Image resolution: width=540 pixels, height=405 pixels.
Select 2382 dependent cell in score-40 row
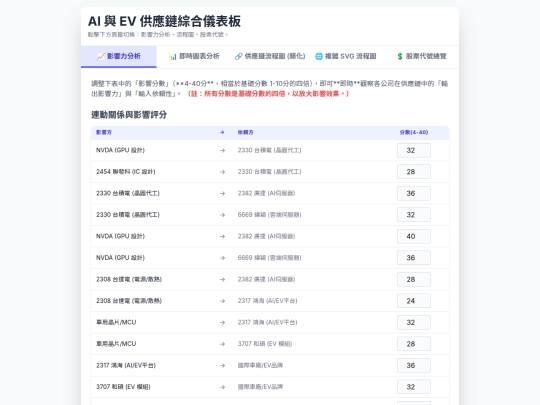coord(266,237)
